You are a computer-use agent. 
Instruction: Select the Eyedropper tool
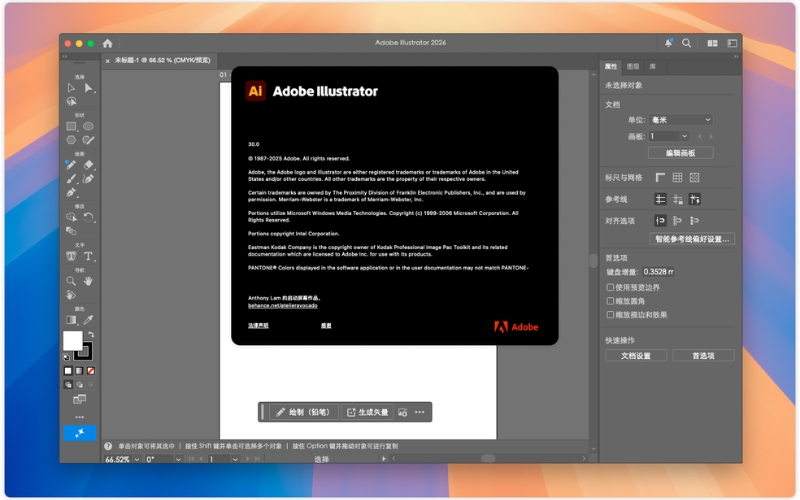[88, 320]
